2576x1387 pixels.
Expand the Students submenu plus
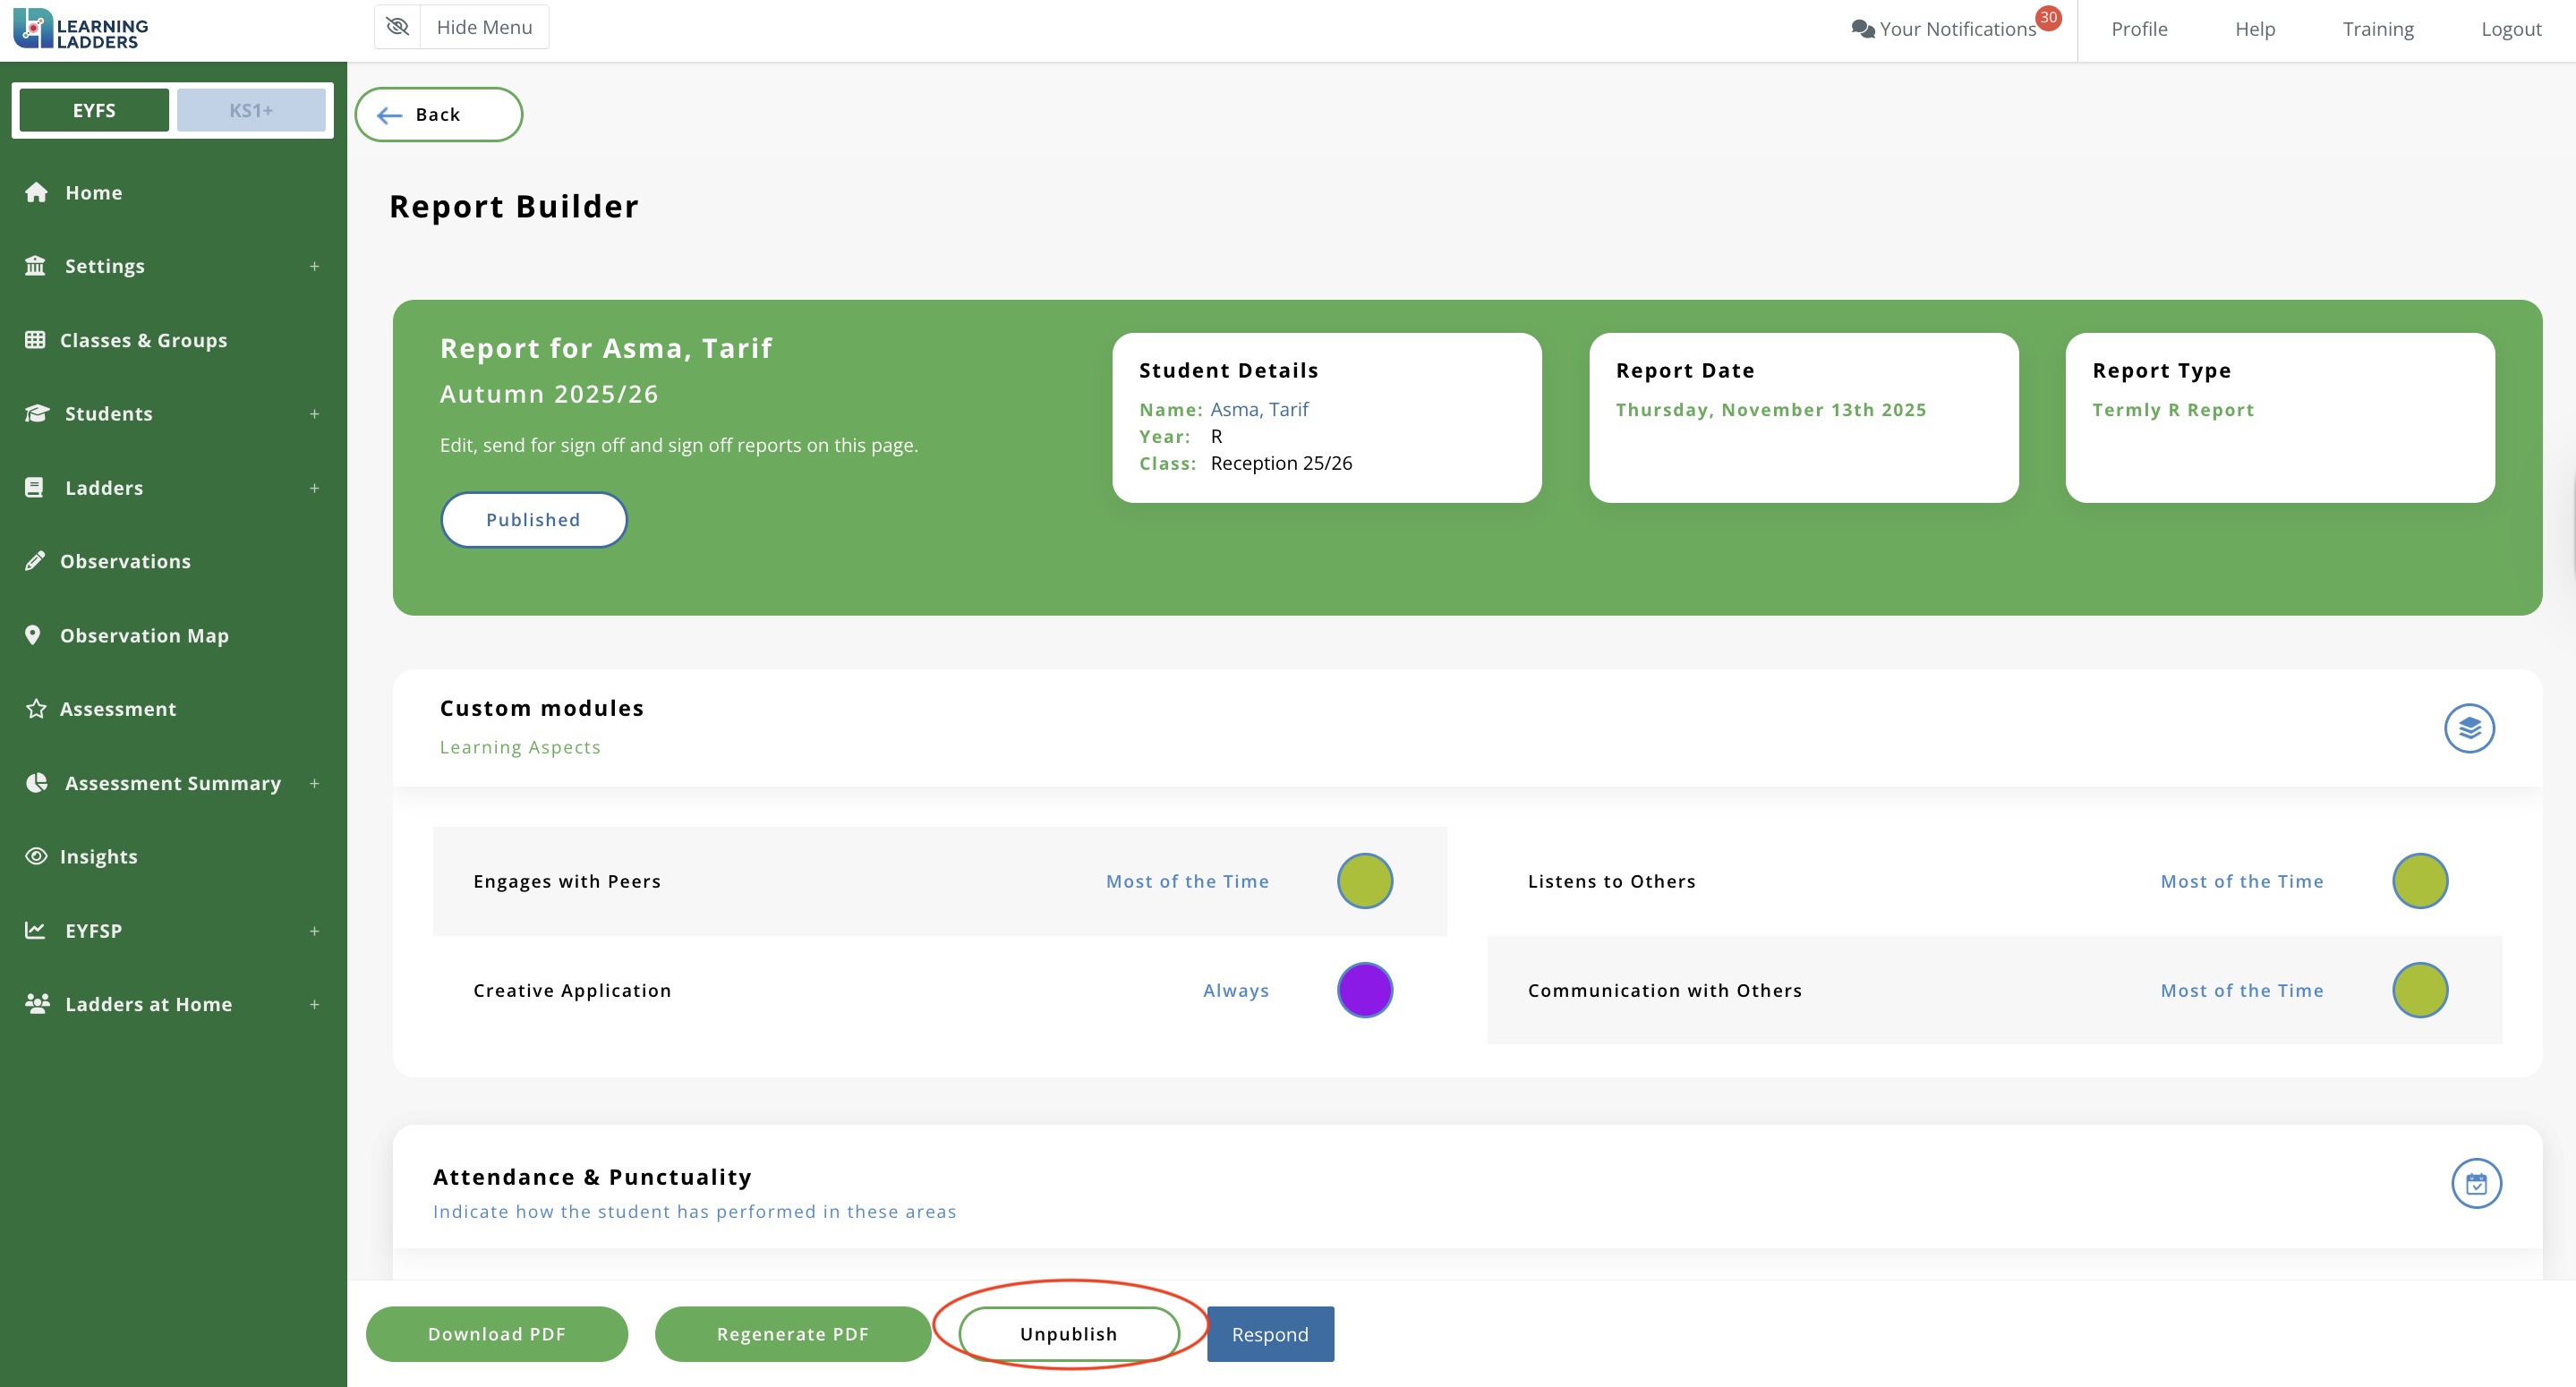pos(314,414)
